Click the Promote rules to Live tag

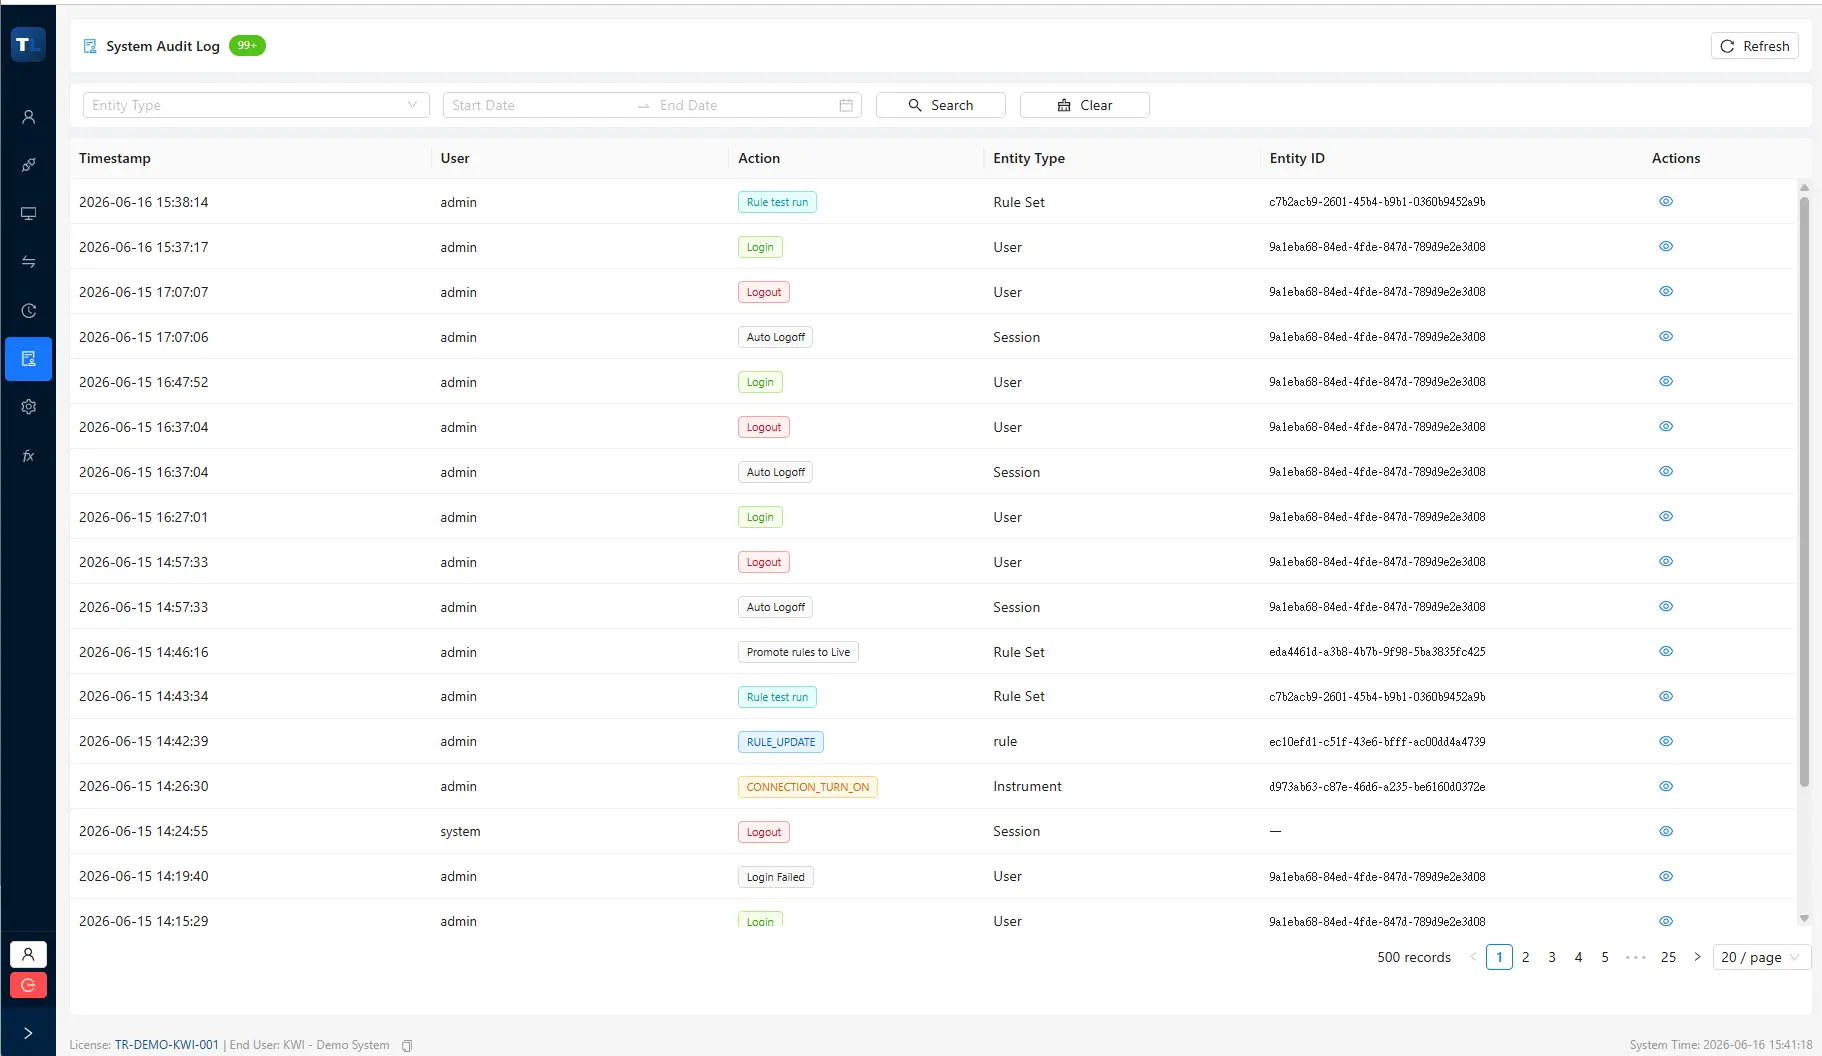(x=798, y=652)
